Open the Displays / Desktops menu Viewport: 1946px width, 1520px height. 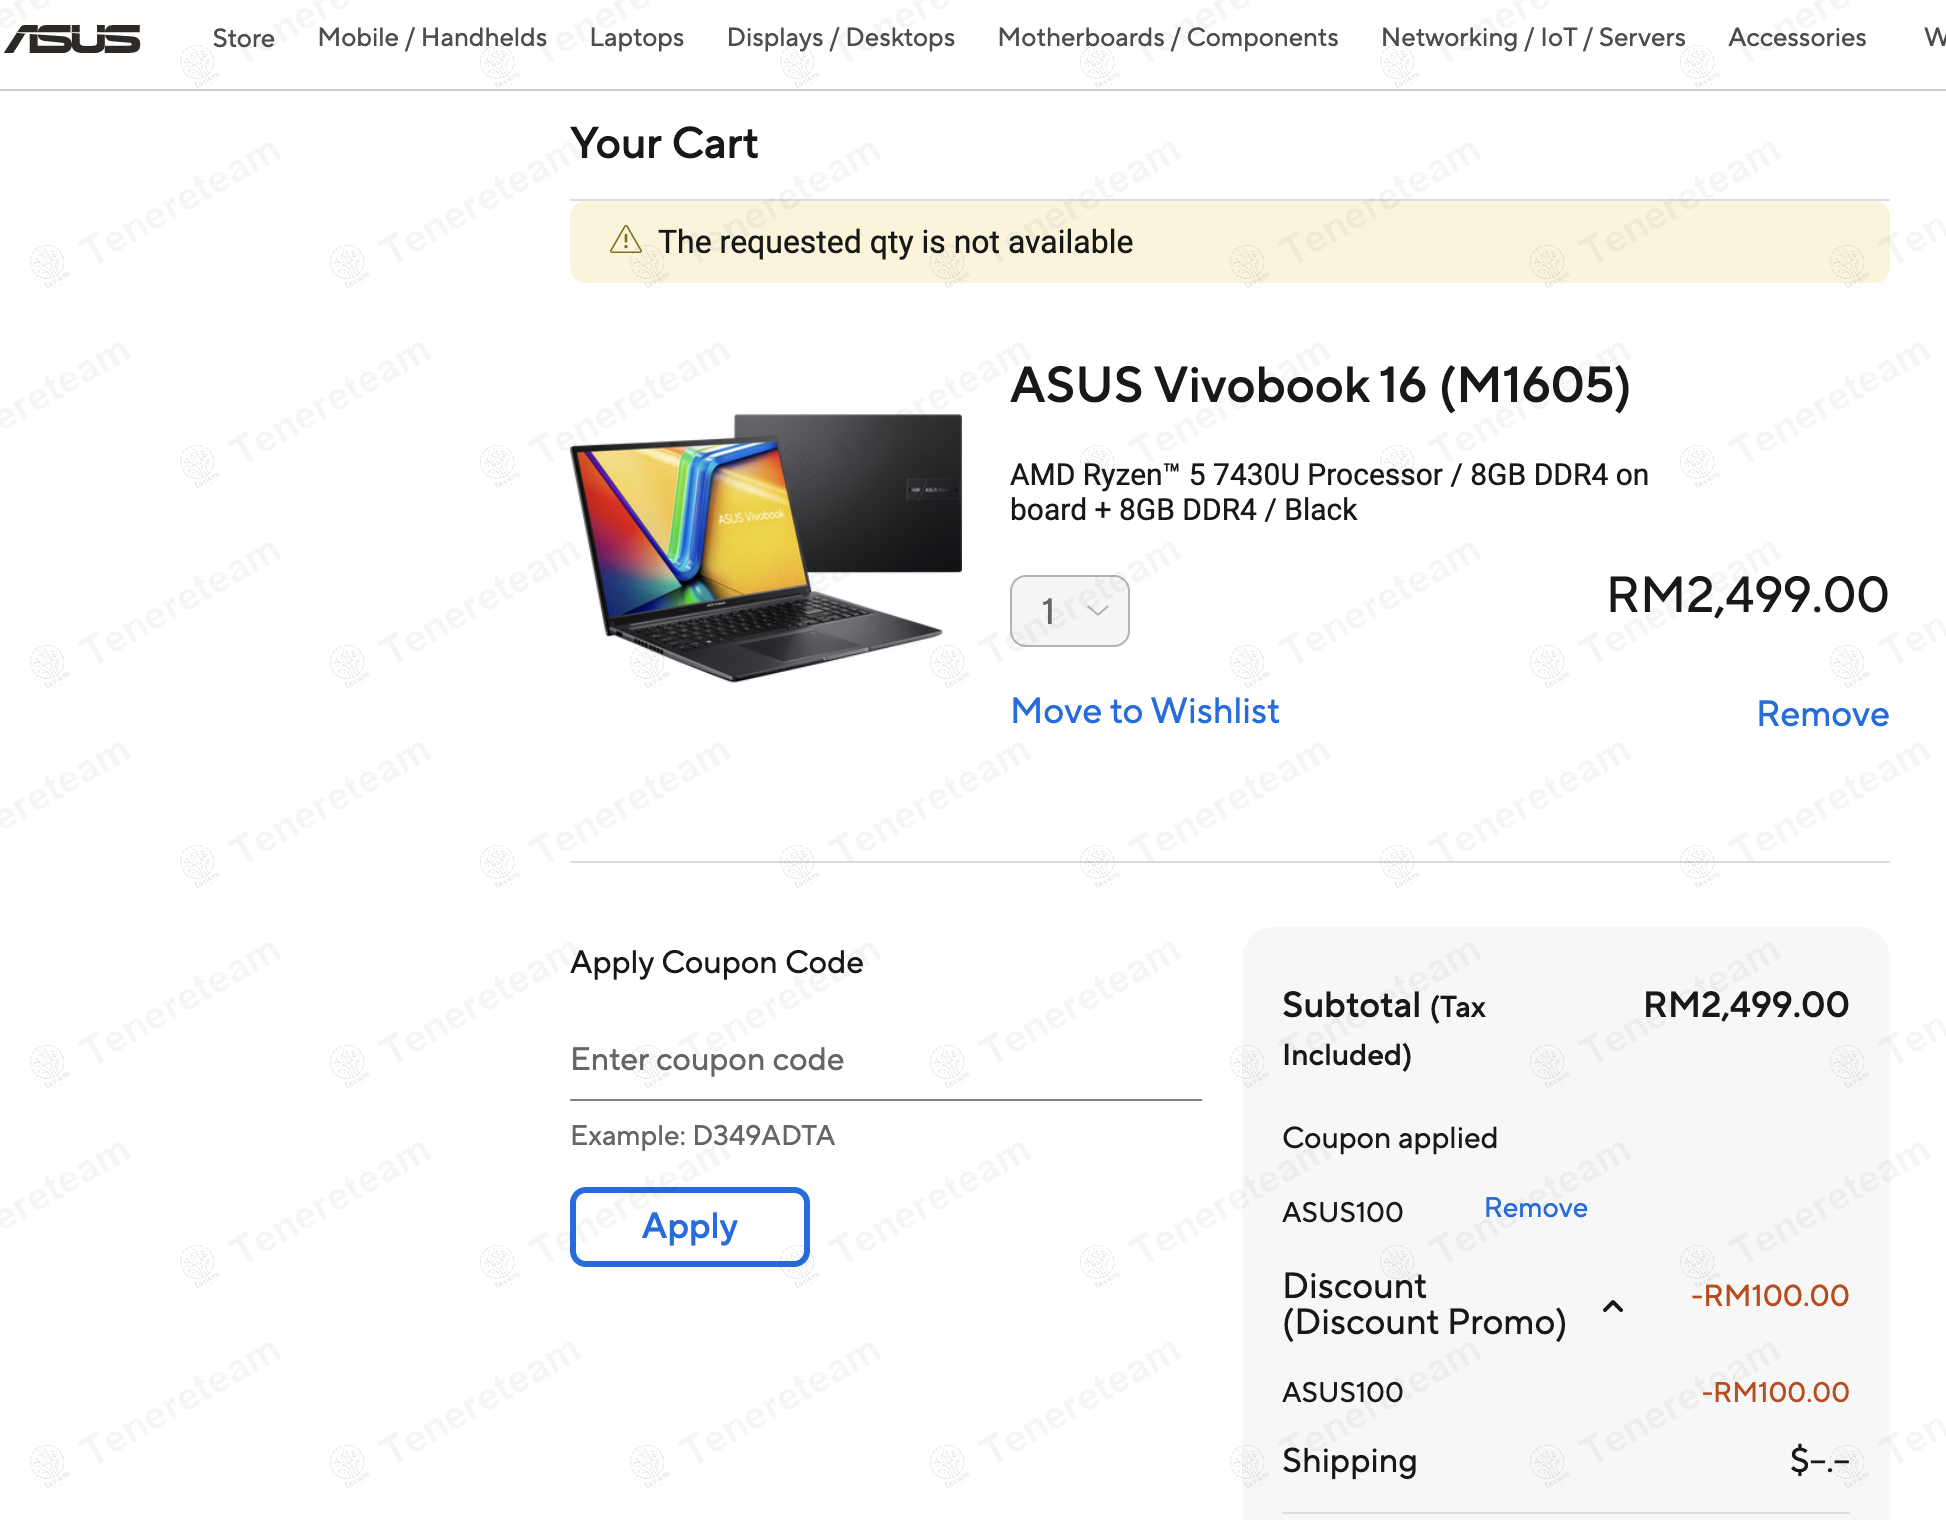(x=840, y=38)
